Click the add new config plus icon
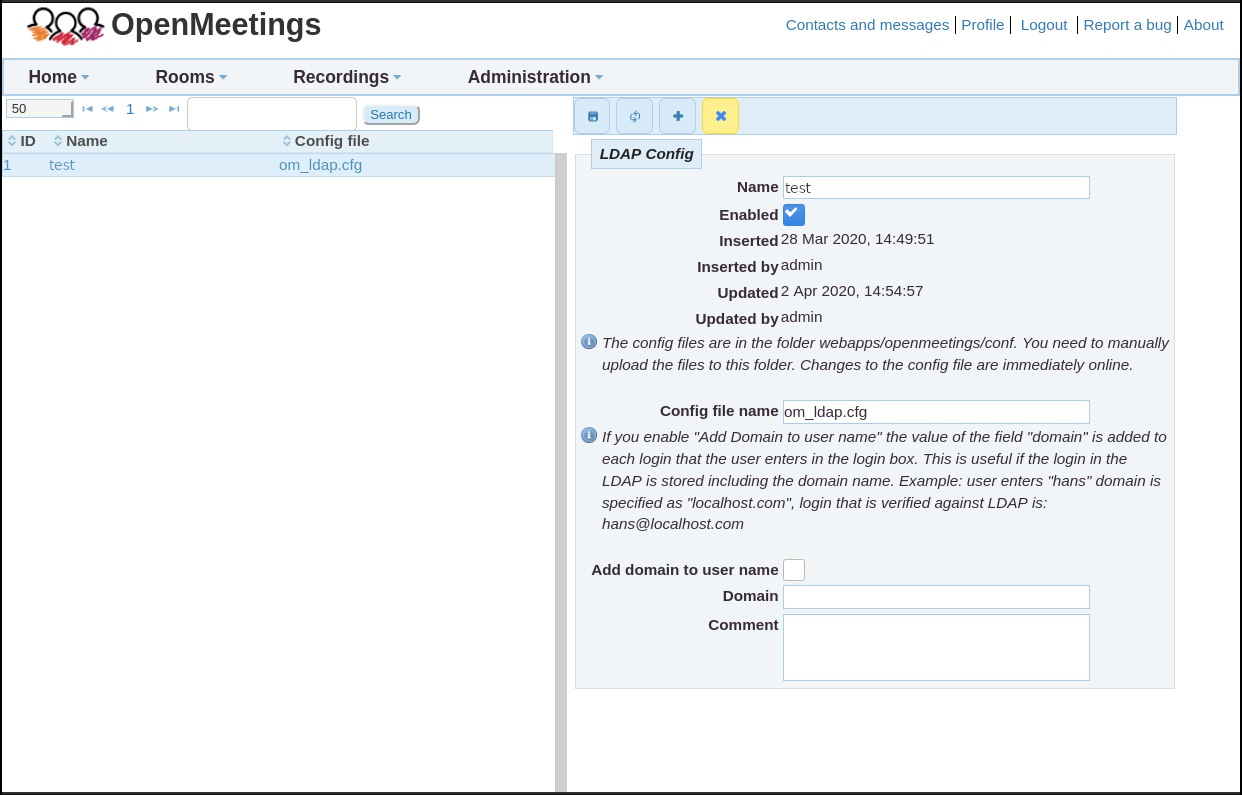1242x795 pixels. [x=677, y=116]
